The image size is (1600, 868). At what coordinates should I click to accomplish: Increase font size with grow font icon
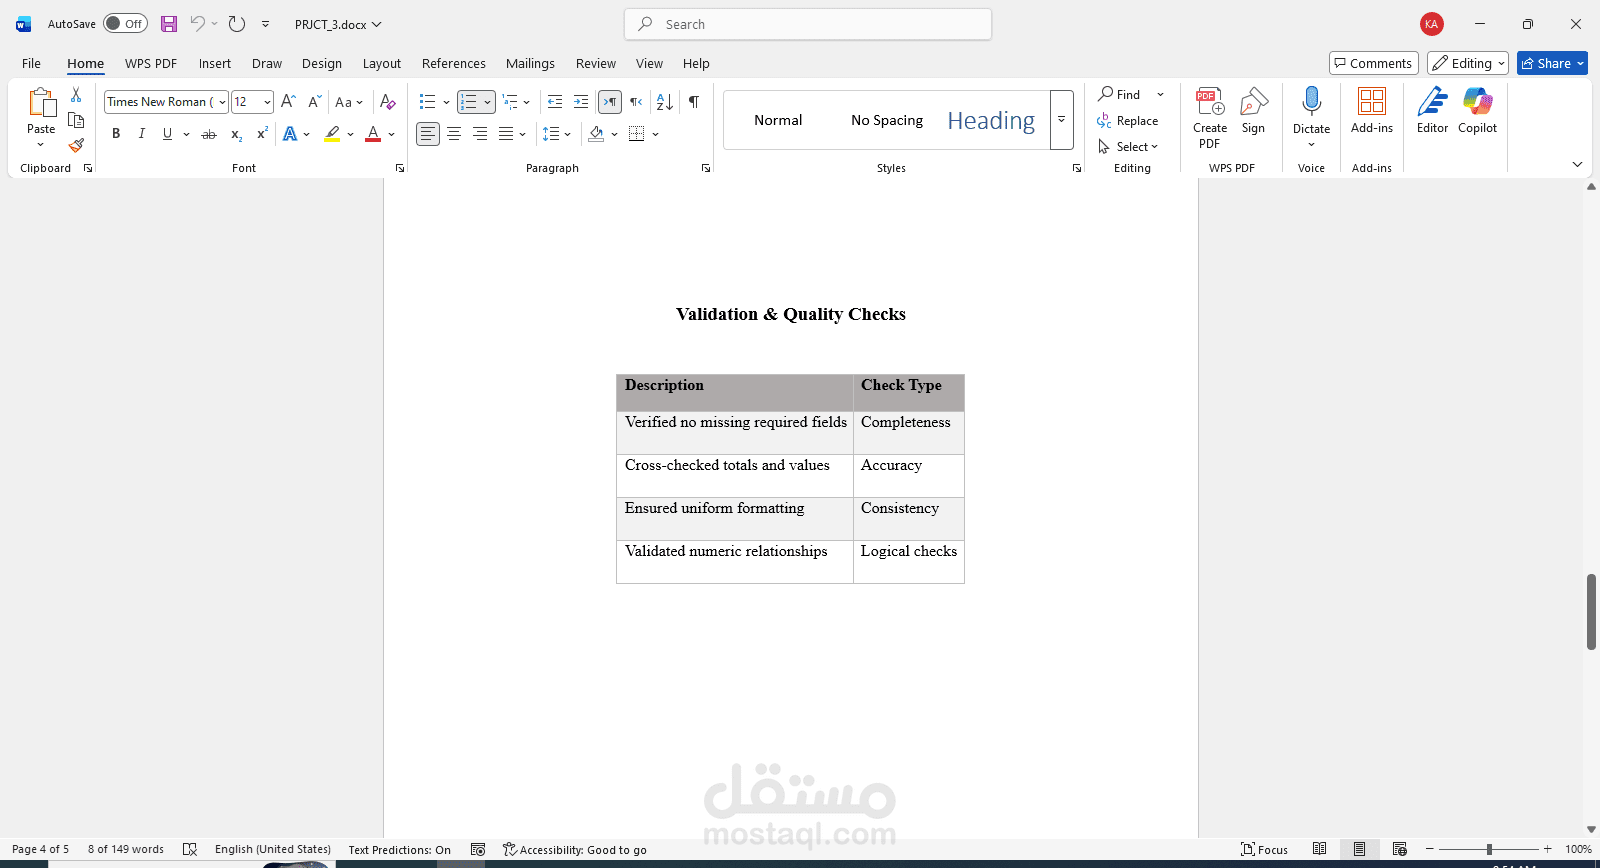(x=288, y=101)
